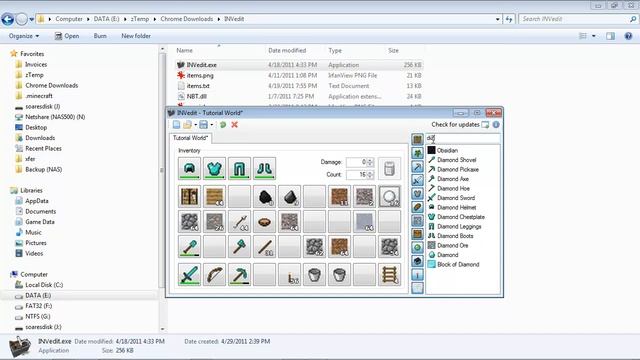Click the Open file icon in INVedit
This screenshot has width=640, height=360.
coord(187,125)
